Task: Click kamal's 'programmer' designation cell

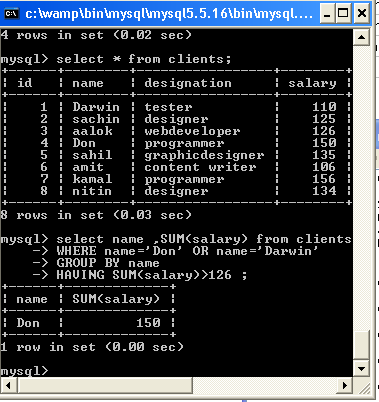Action: 184,179
